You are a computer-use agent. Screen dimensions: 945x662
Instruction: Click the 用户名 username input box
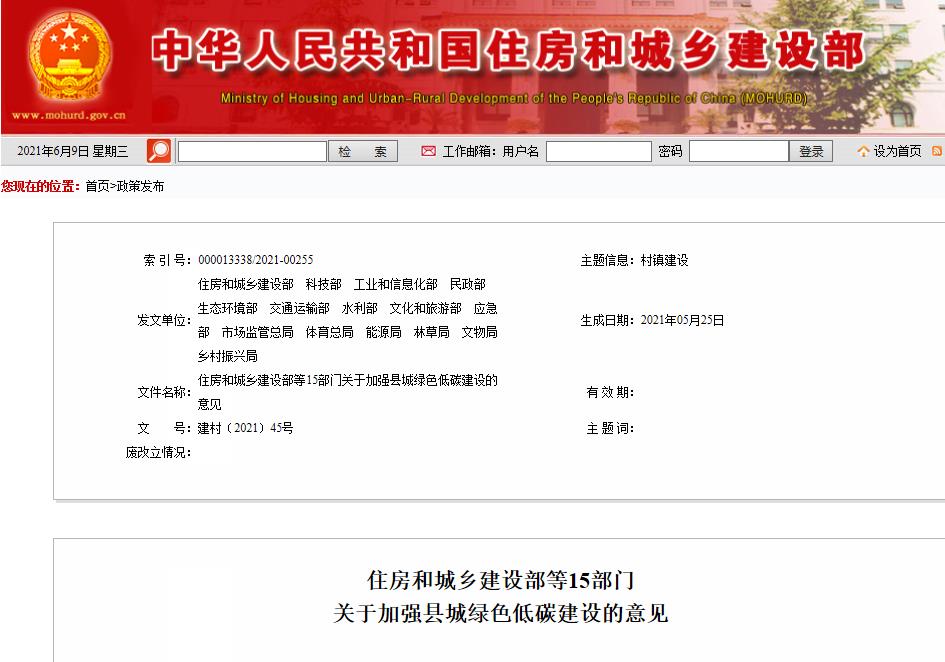point(598,151)
